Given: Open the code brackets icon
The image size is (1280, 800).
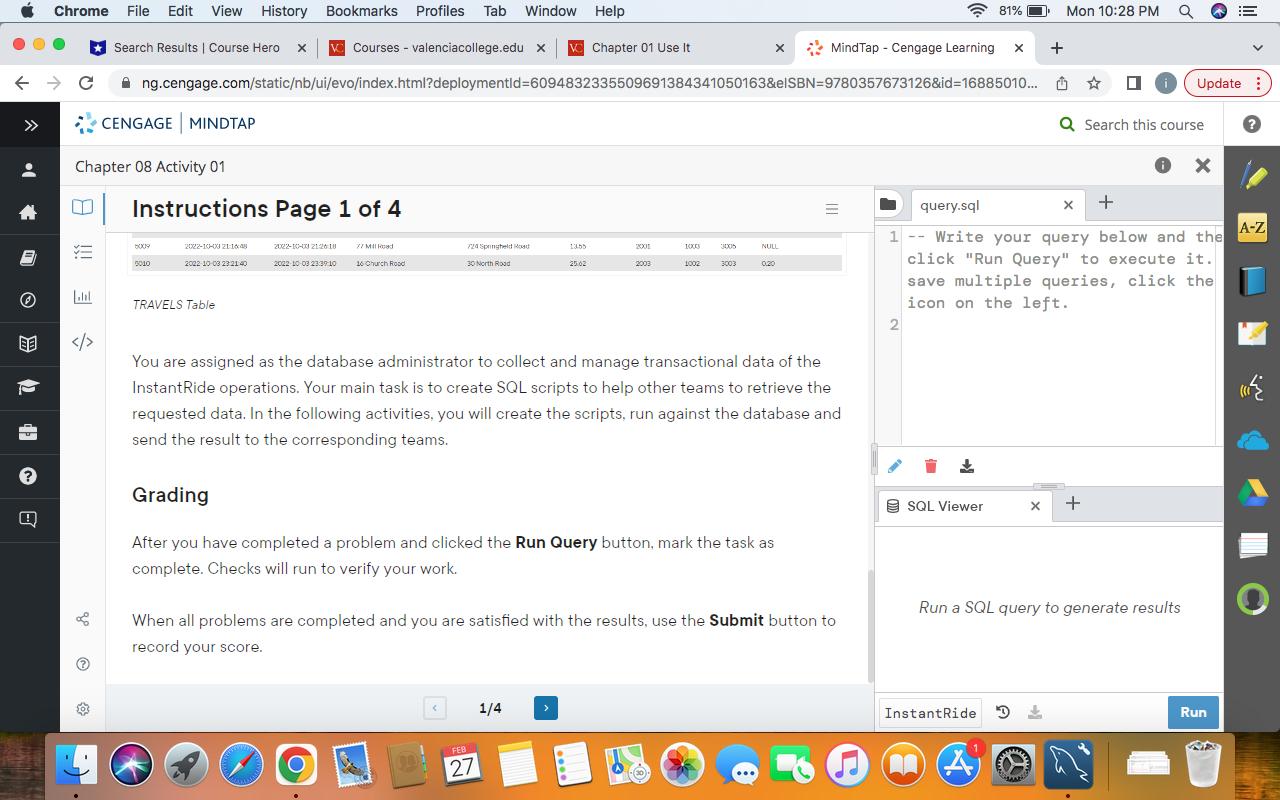Looking at the screenshot, I should [x=82, y=342].
